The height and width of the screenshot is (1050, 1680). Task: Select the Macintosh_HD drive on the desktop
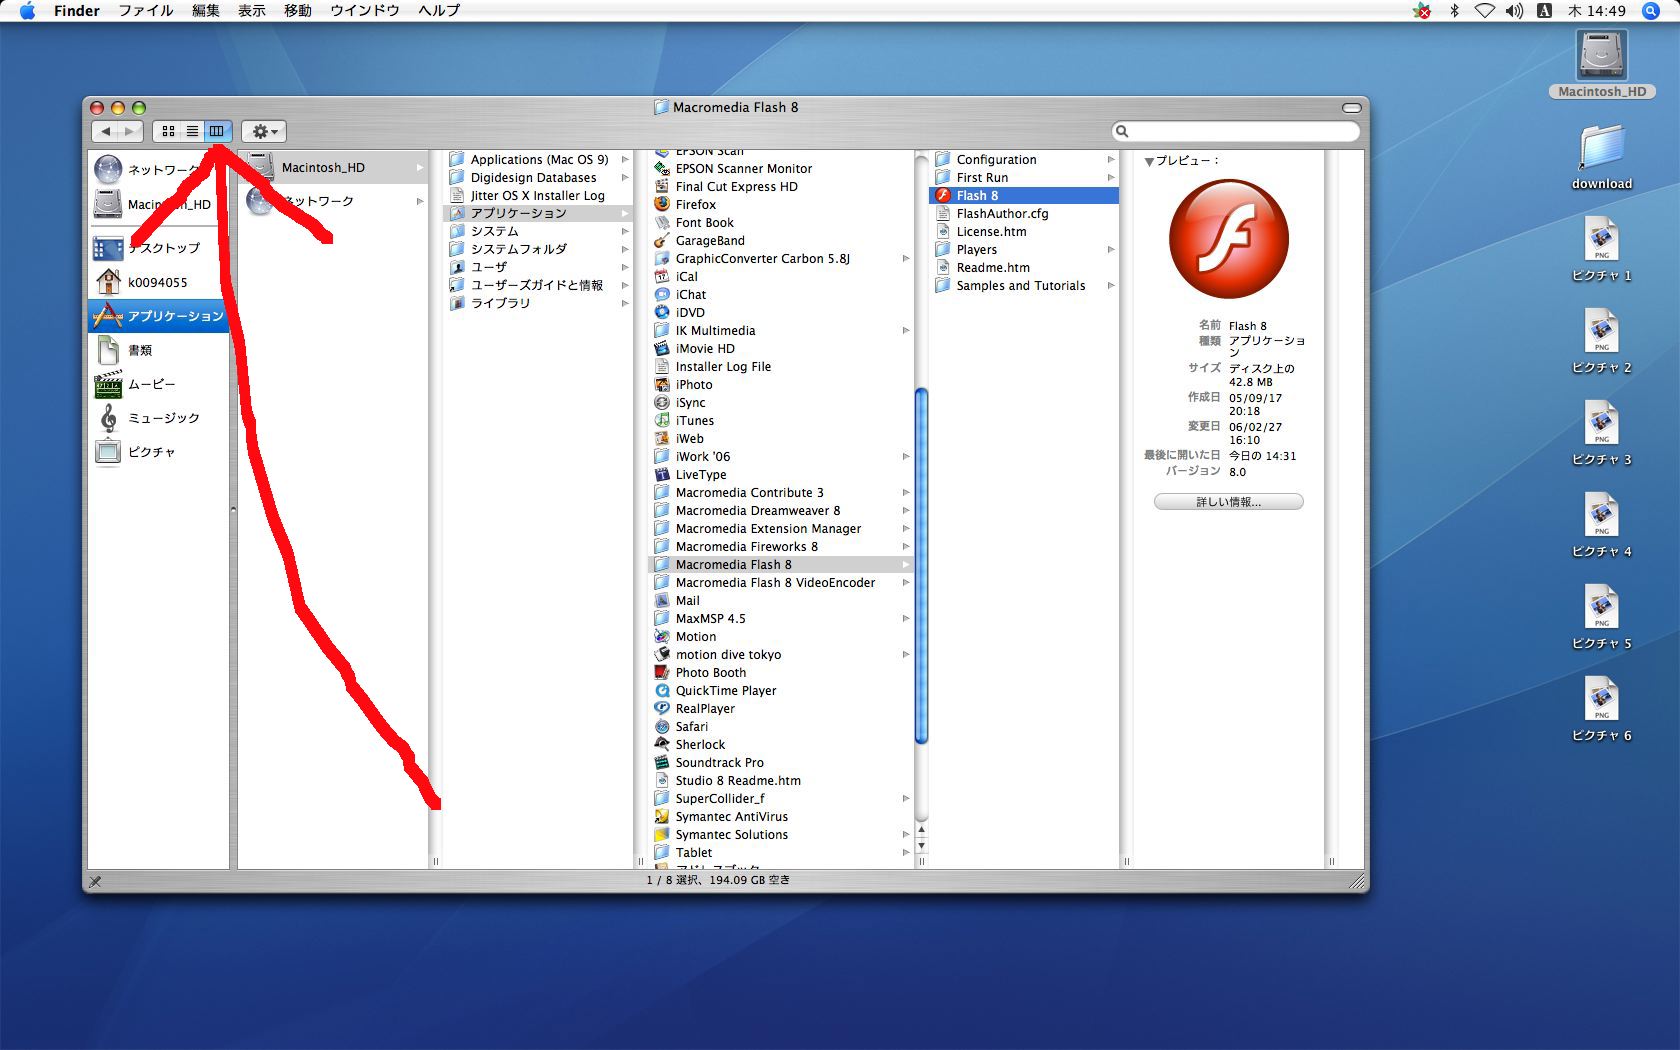(1602, 64)
